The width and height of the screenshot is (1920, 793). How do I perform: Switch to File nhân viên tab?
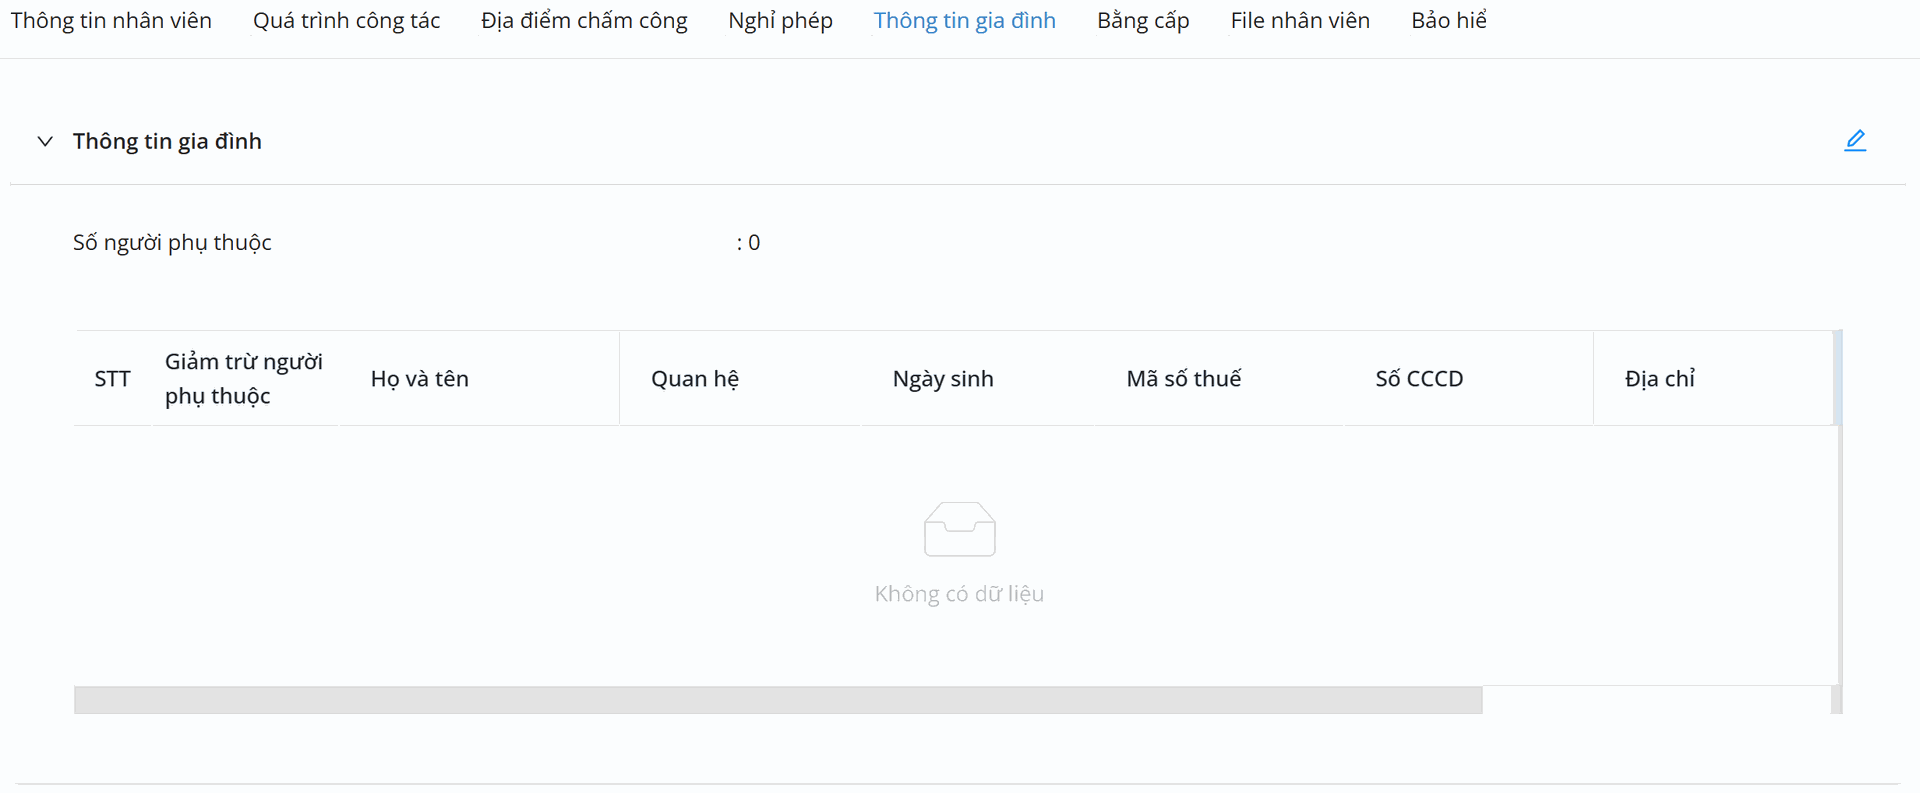tap(1300, 21)
